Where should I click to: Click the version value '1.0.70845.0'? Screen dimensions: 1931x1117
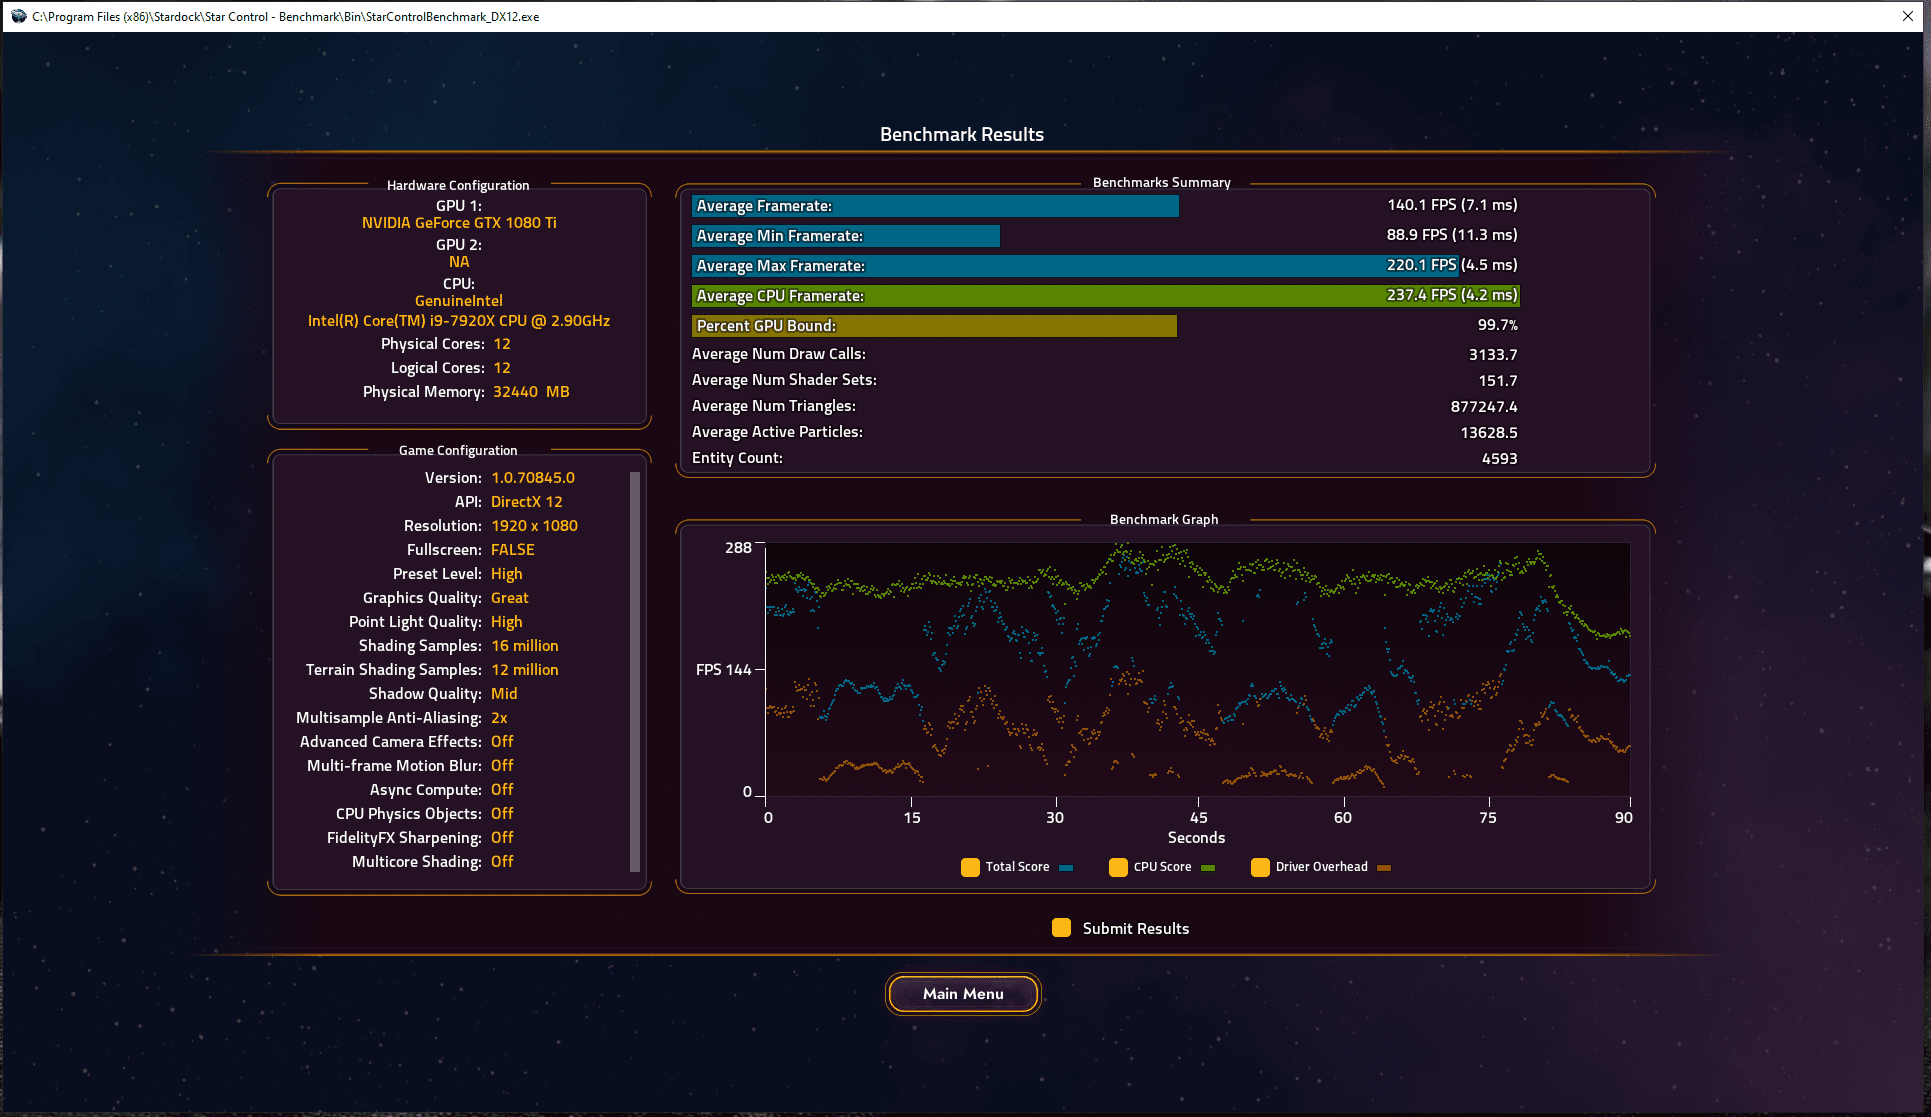click(x=533, y=478)
